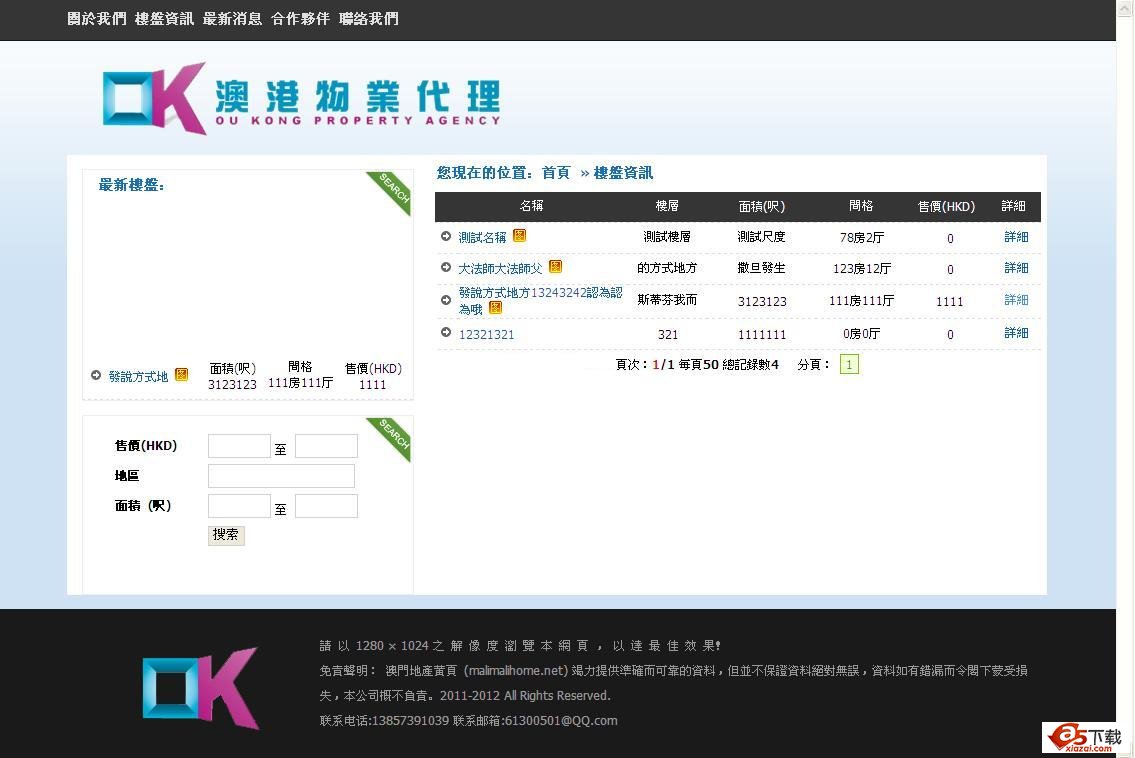Click the SEARCH ribbon on the search form panel
This screenshot has width=1135, height=758.
(391, 437)
